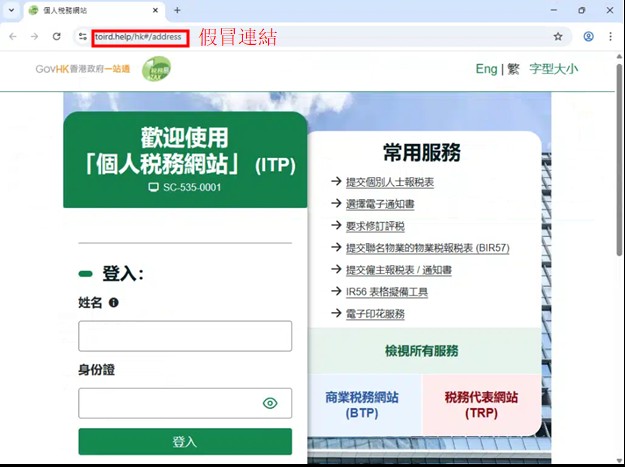
Task: Open the Chrome profile icon
Action: pos(588,37)
